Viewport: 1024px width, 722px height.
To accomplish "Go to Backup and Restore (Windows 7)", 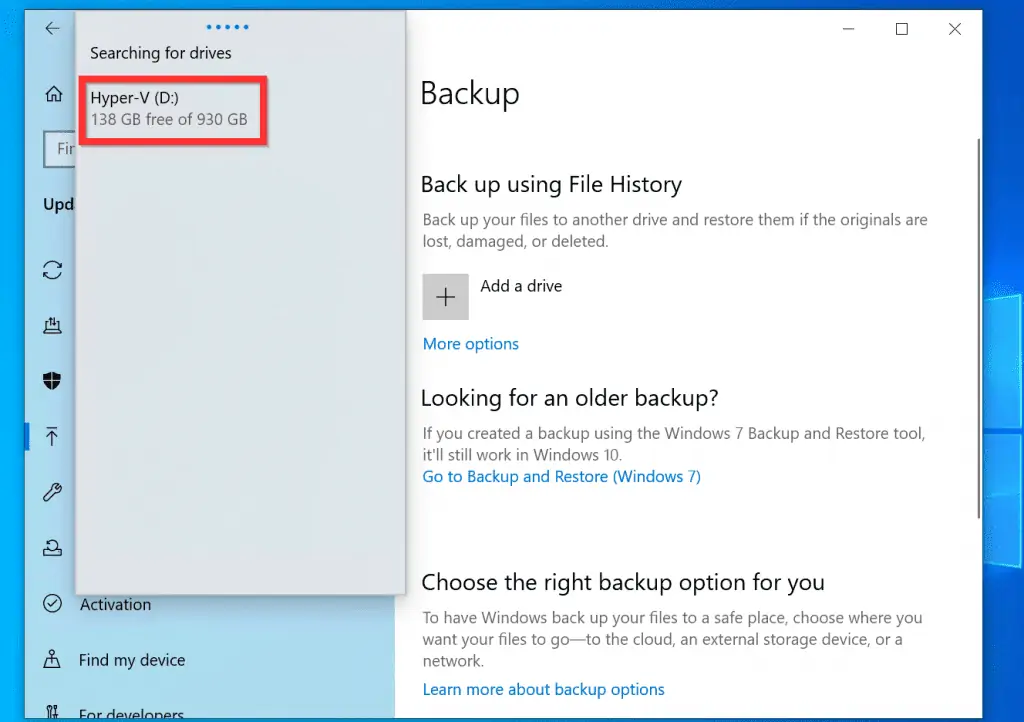I will click(561, 477).
